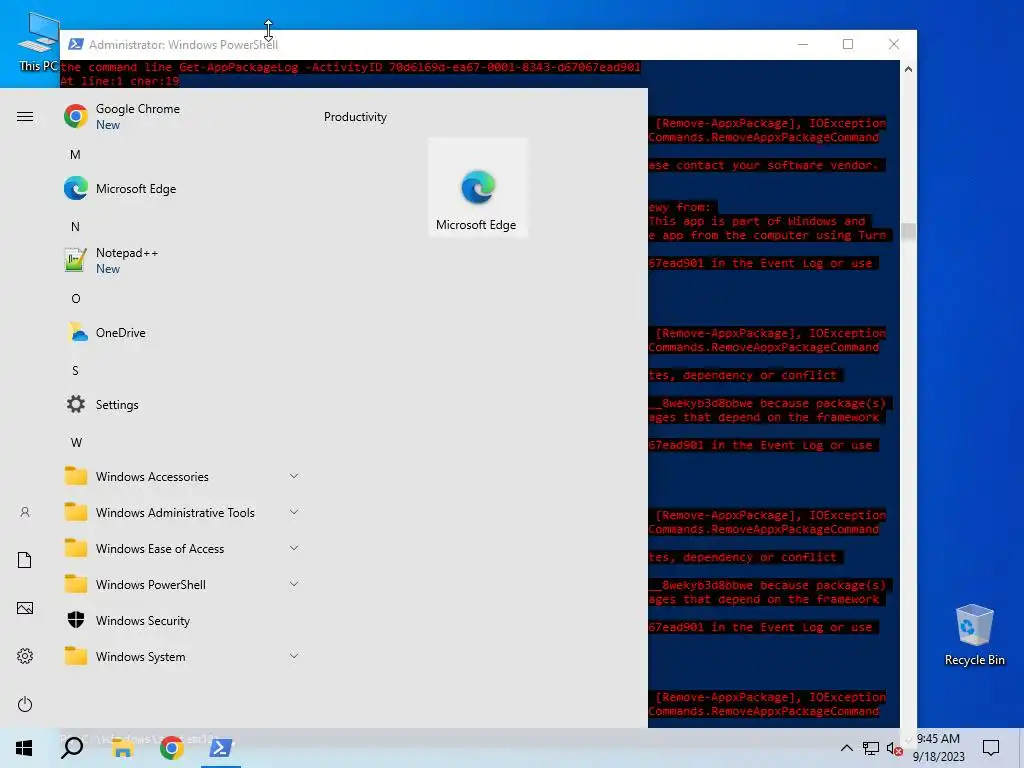
Task: Expand the Start menu hamburger navigation
Action: [25, 116]
